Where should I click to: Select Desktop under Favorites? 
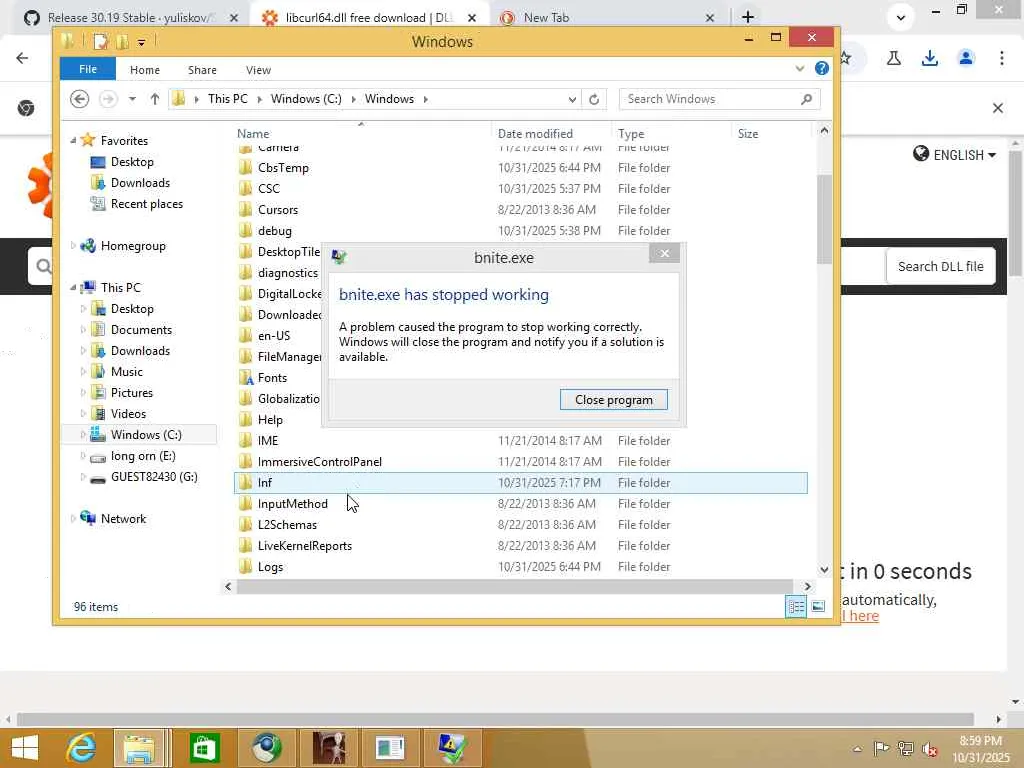pyautogui.click(x=132, y=162)
